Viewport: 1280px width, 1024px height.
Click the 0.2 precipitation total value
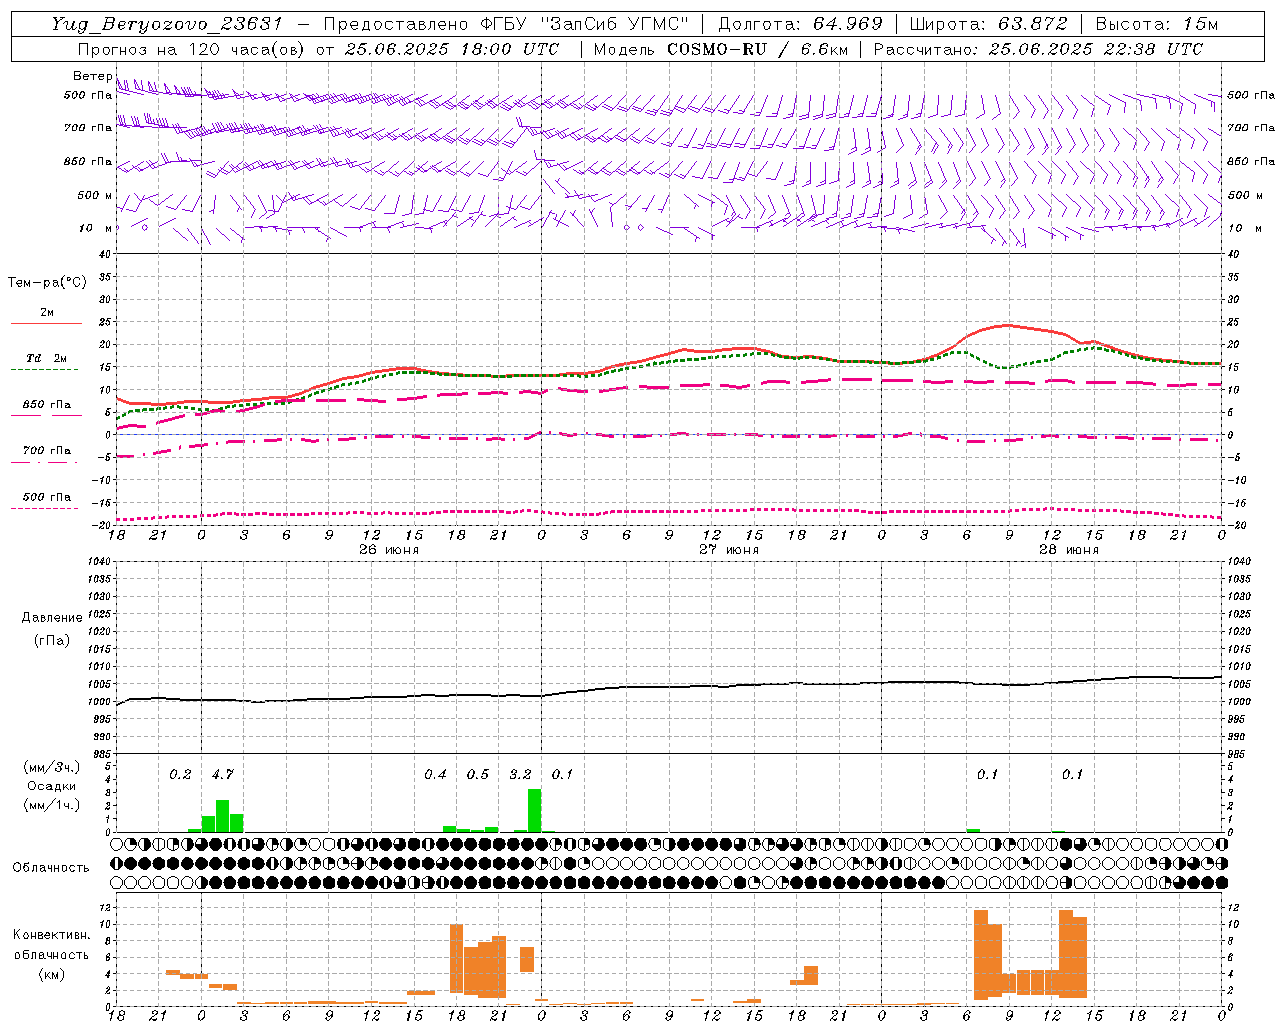click(180, 774)
